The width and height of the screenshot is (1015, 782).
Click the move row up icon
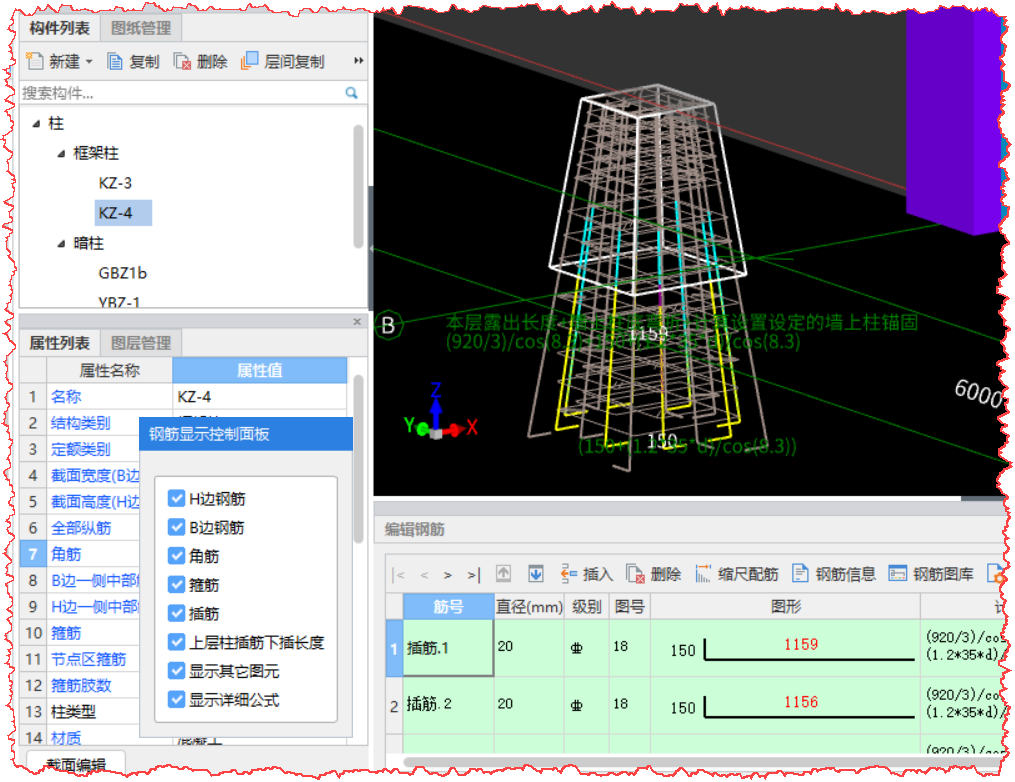504,574
